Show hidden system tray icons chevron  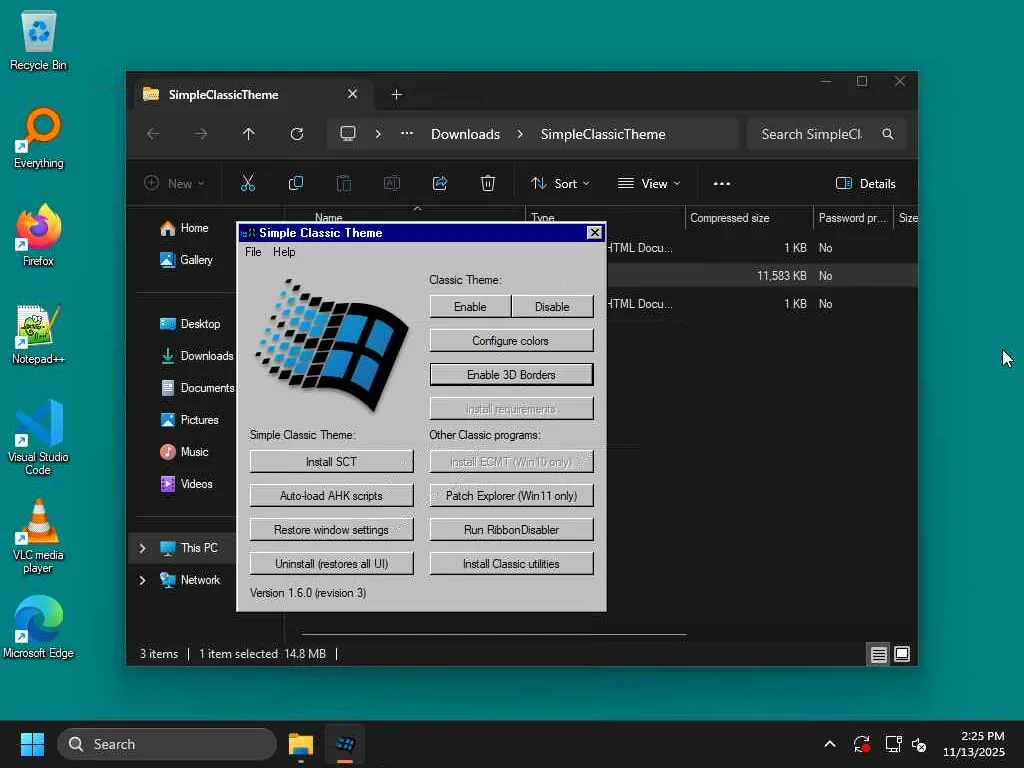tap(829, 744)
